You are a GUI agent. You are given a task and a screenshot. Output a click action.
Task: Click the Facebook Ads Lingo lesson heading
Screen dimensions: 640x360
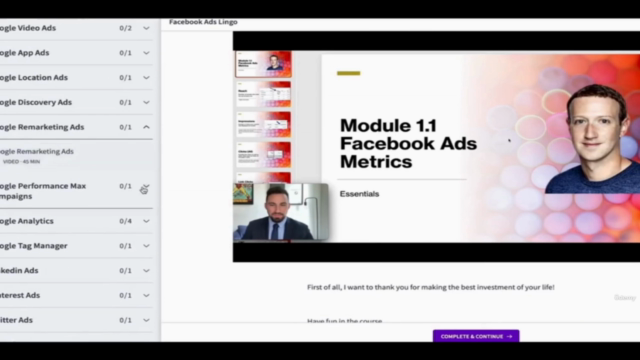[x=203, y=22]
